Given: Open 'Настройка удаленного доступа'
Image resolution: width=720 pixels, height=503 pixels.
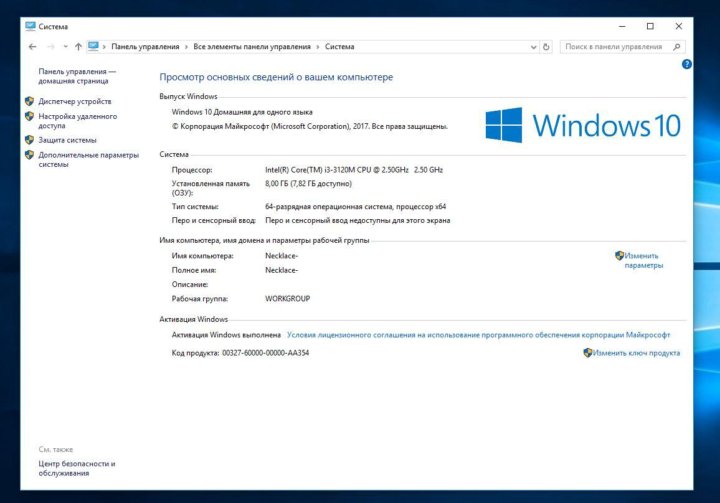Looking at the screenshot, I should (78, 121).
